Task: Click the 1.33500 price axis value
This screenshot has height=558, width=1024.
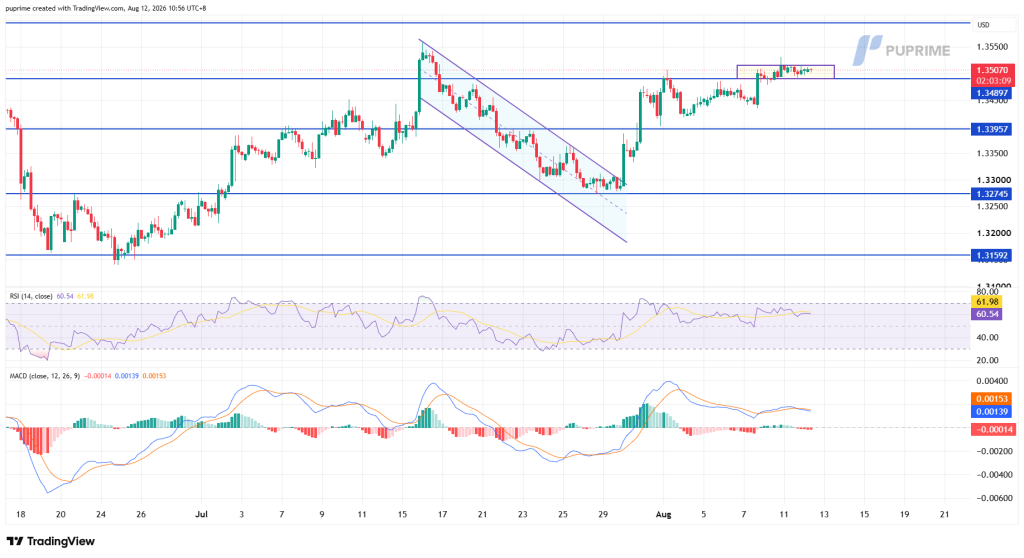Action: coord(993,154)
